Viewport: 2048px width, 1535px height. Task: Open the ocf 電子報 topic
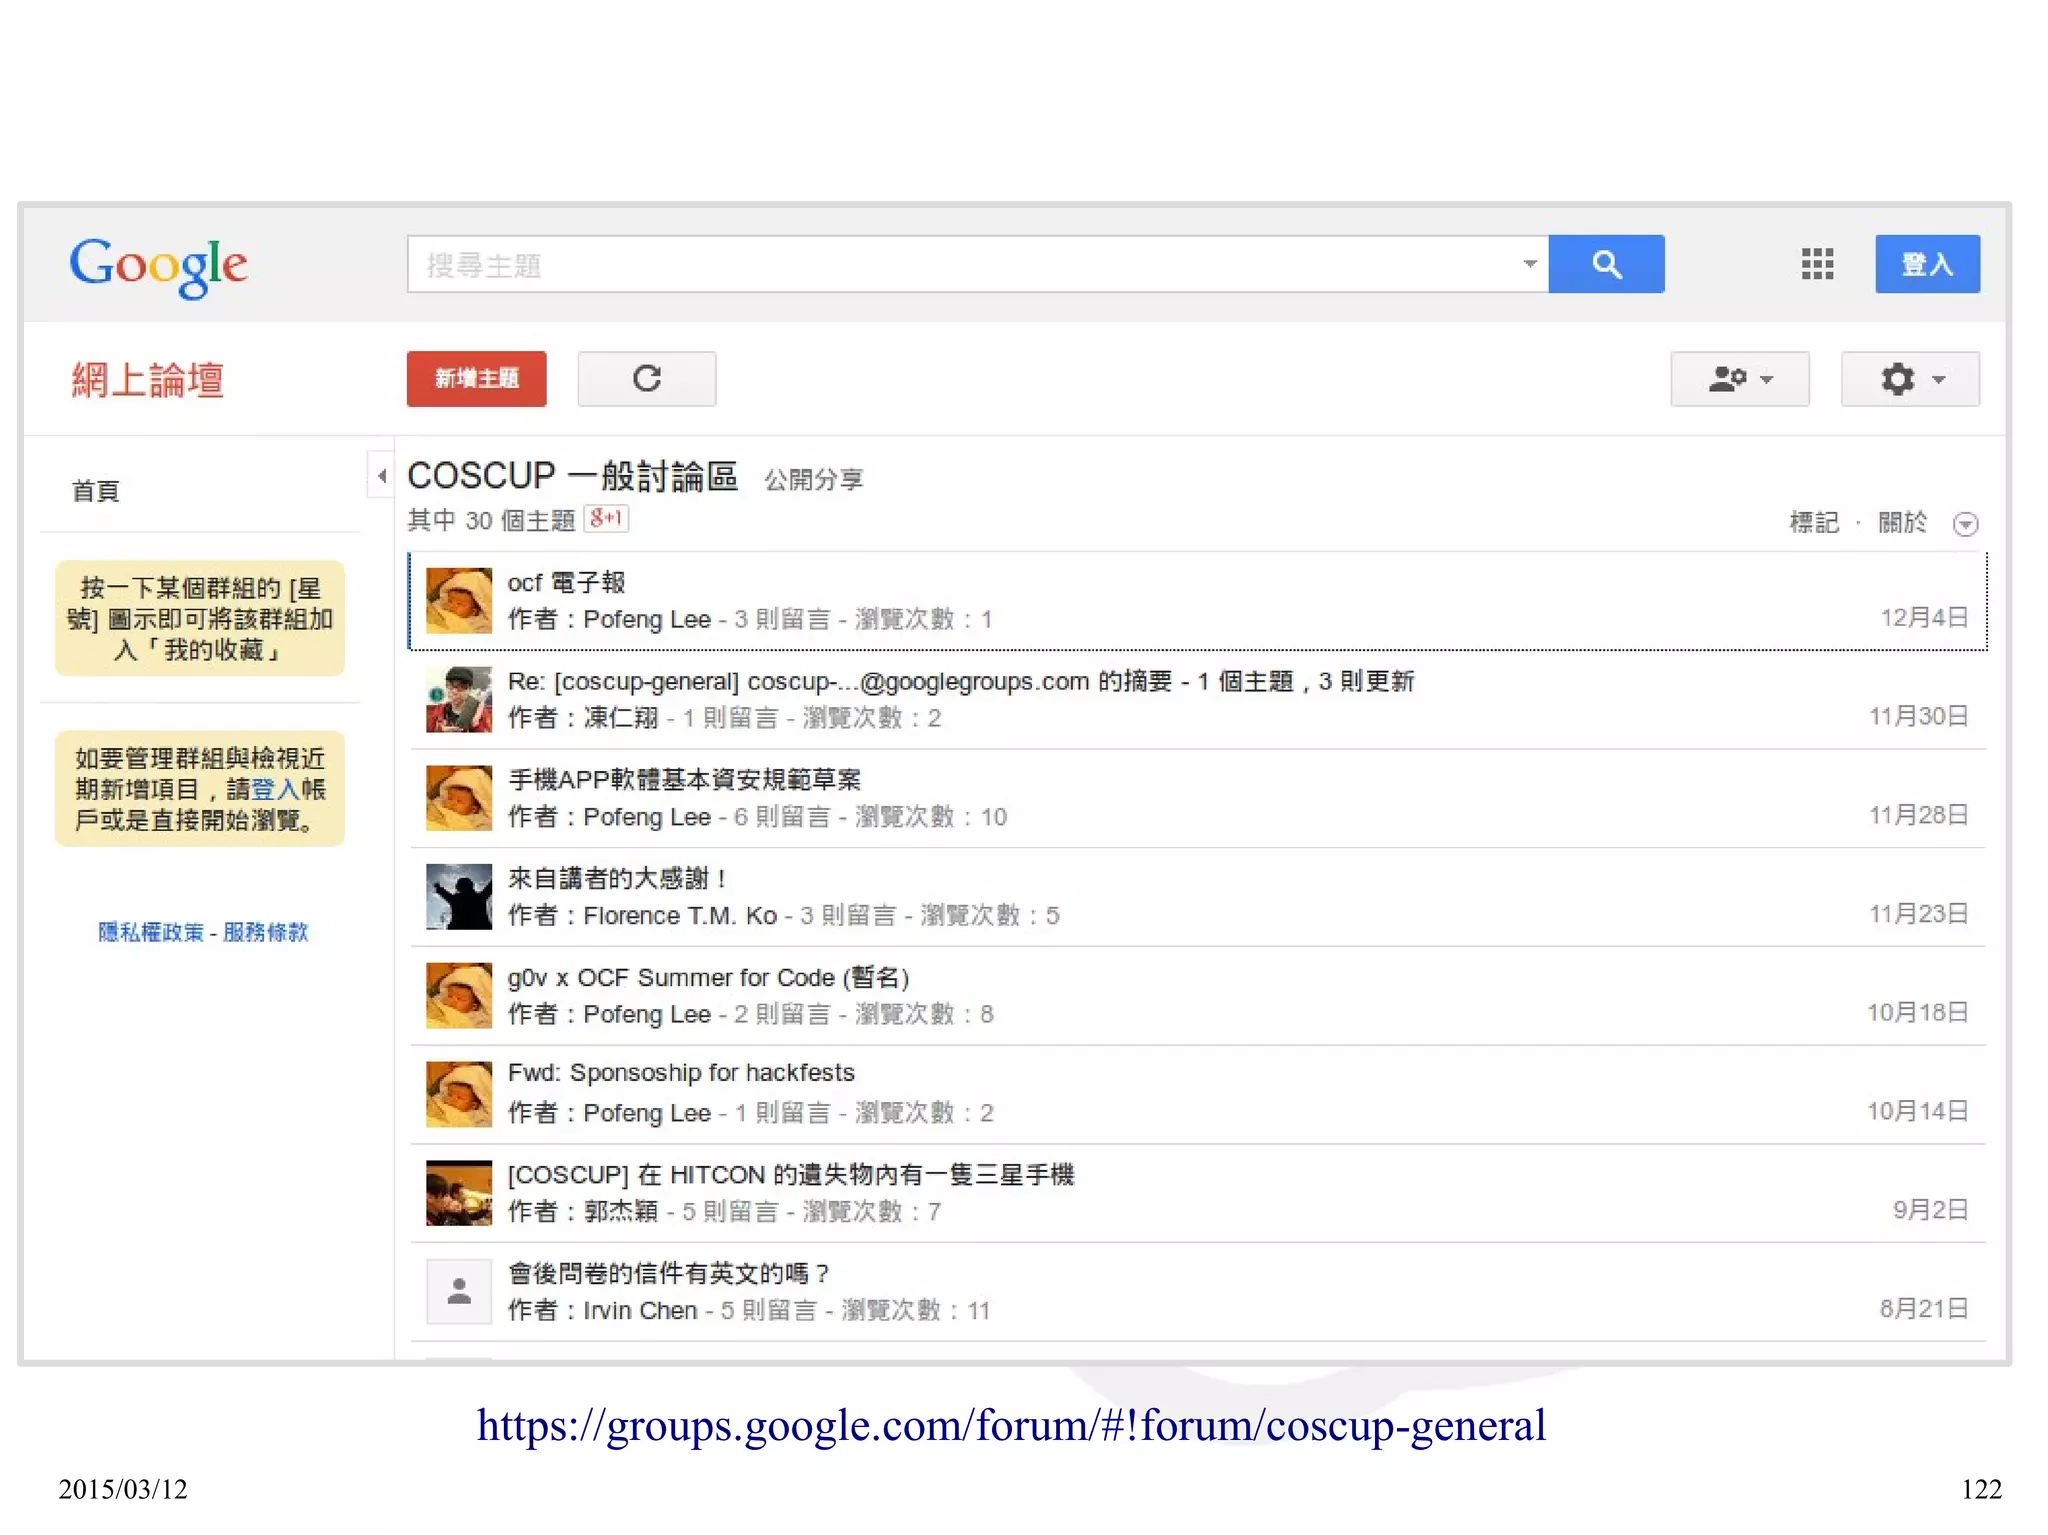tap(566, 582)
